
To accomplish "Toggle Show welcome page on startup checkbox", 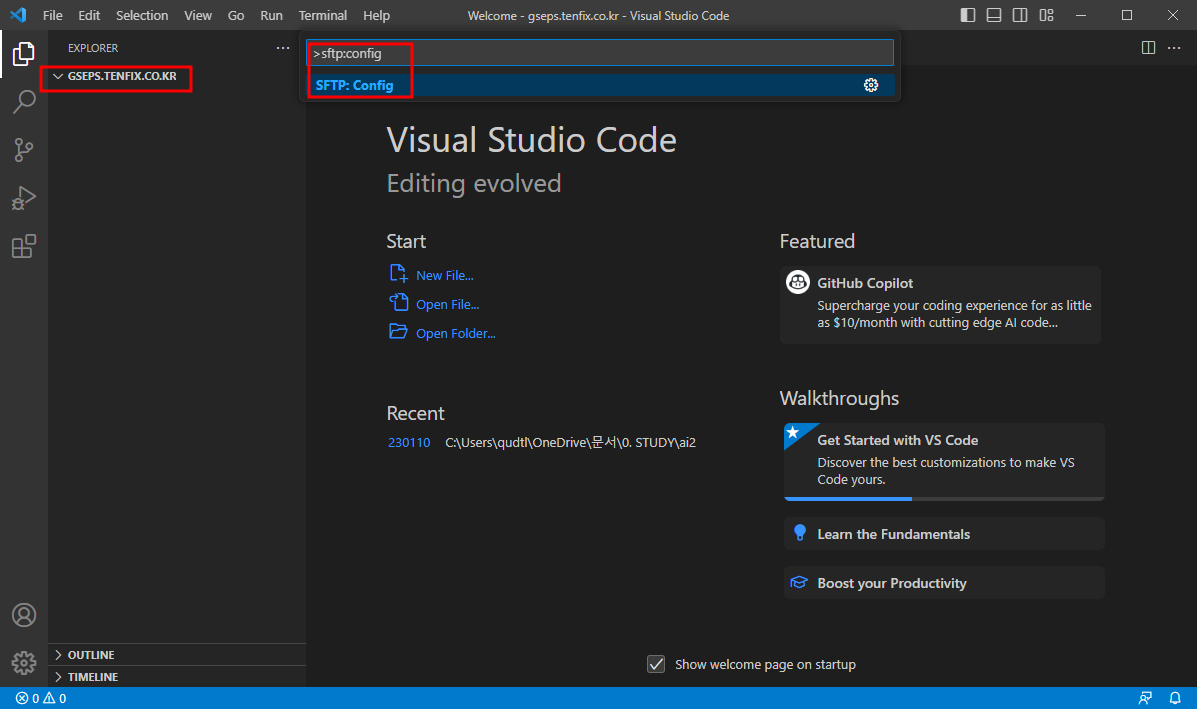I will (x=656, y=664).
